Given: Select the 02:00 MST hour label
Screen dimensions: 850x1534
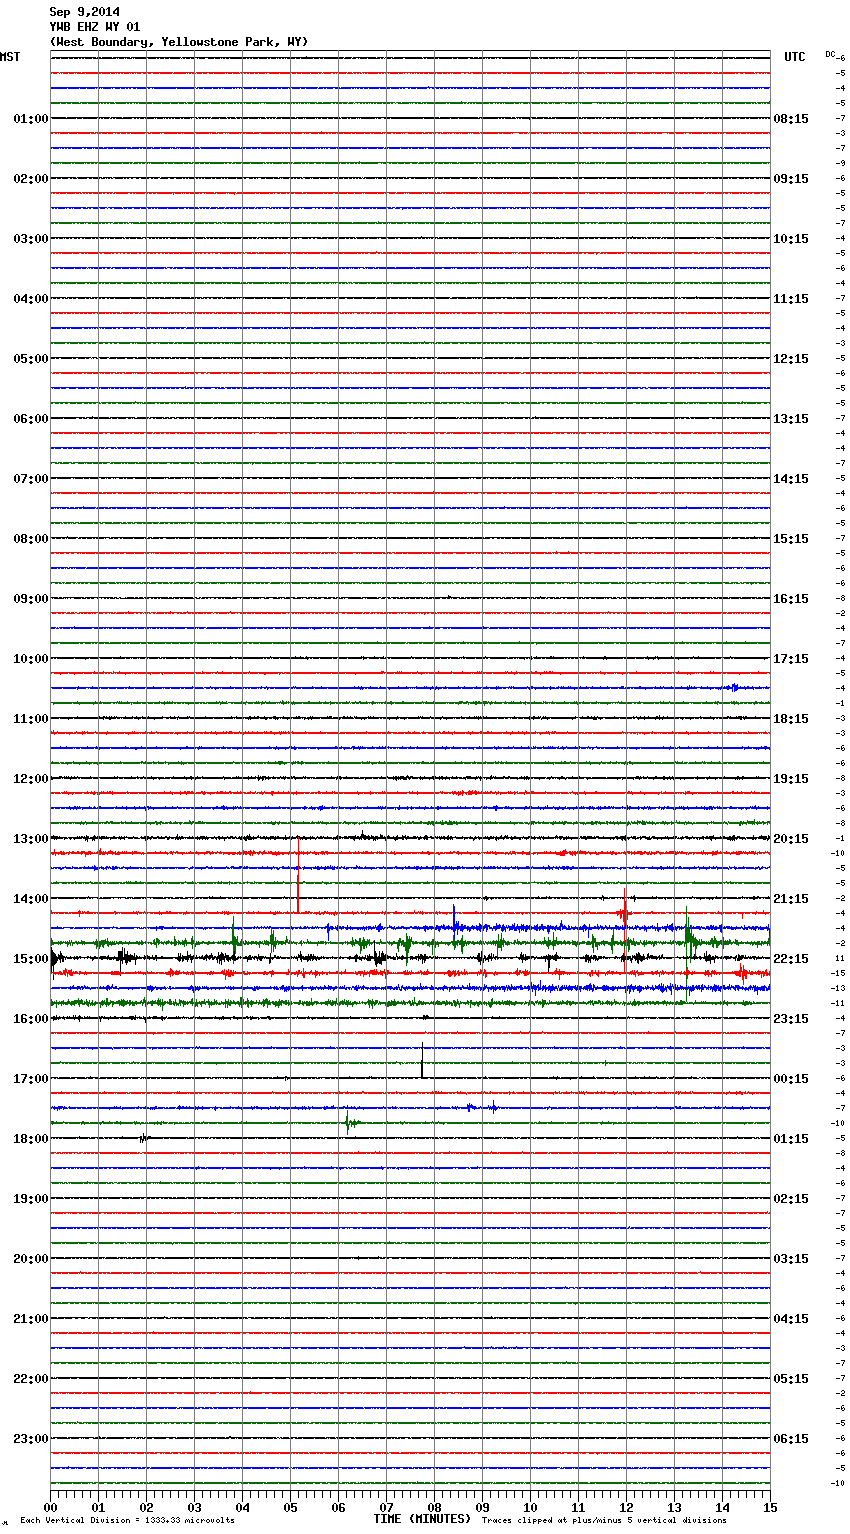Looking at the screenshot, I should click(x=31, y=179).
